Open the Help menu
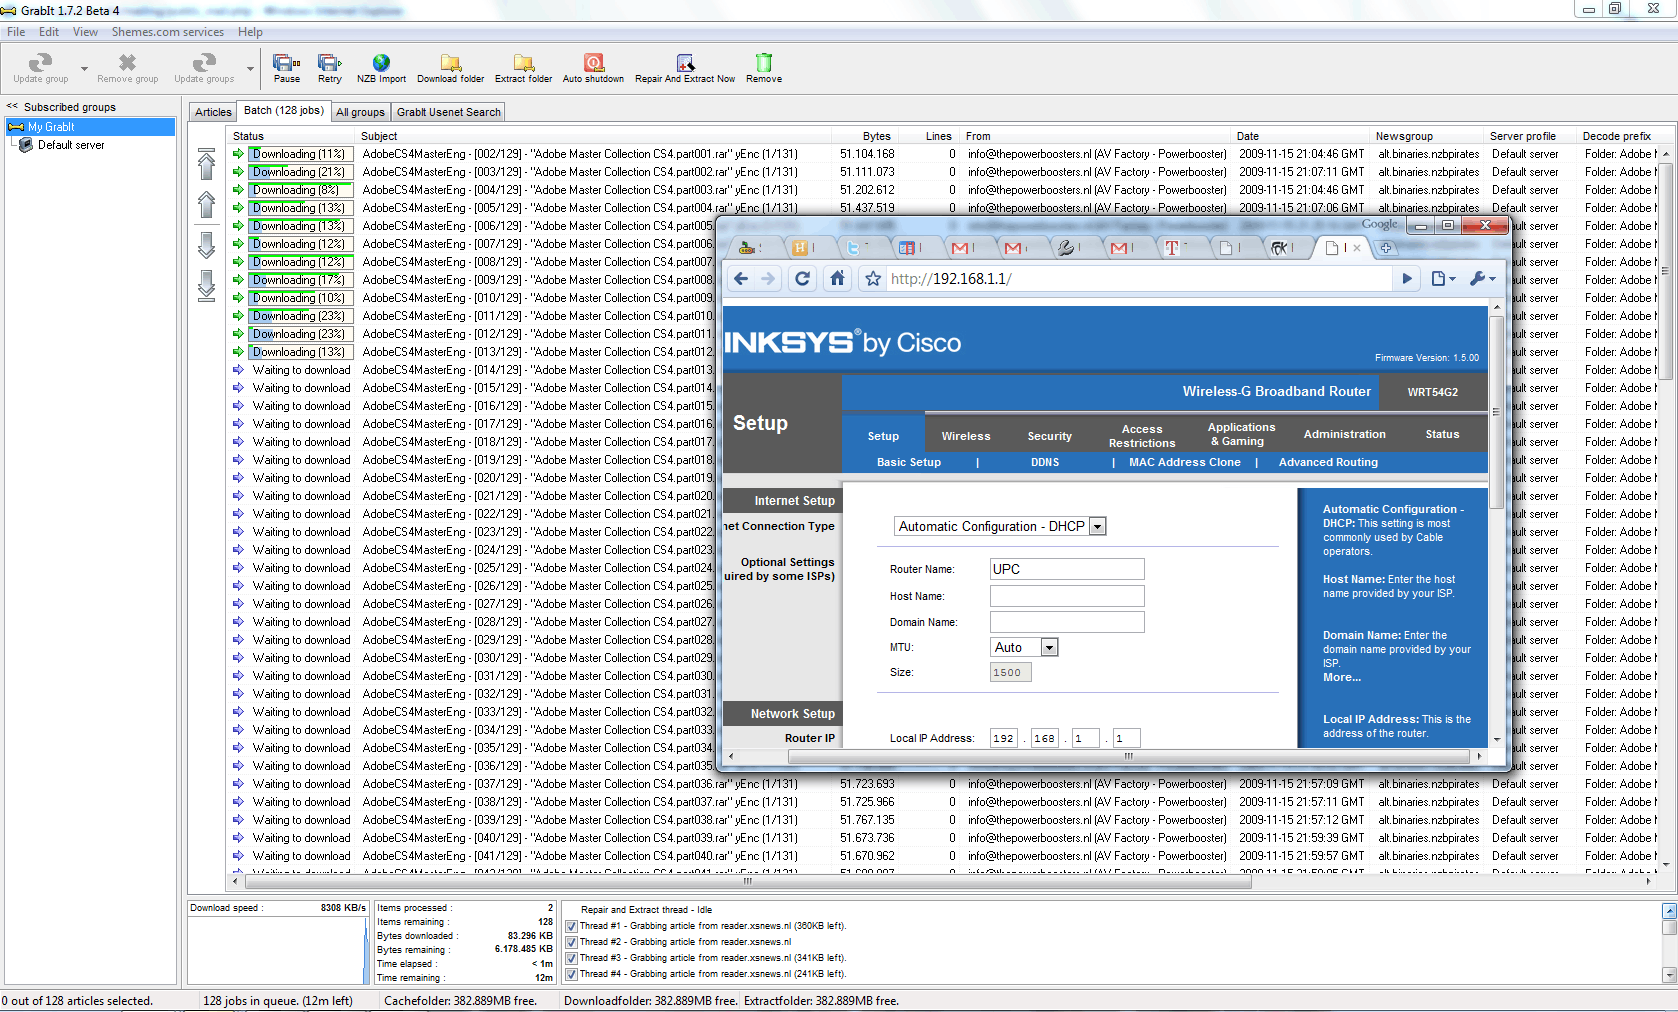Image resolution: width=1678 pixels, height=1012 pixels. [x=250, y=32]
